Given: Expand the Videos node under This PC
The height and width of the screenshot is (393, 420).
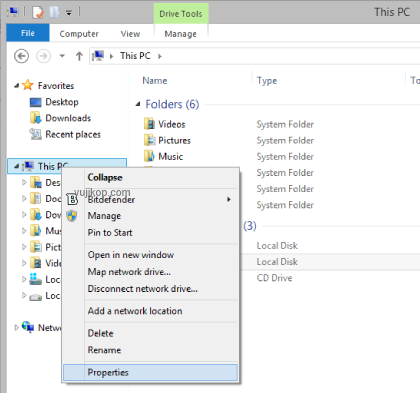Looking at the screenshot, I should (24, 263).
